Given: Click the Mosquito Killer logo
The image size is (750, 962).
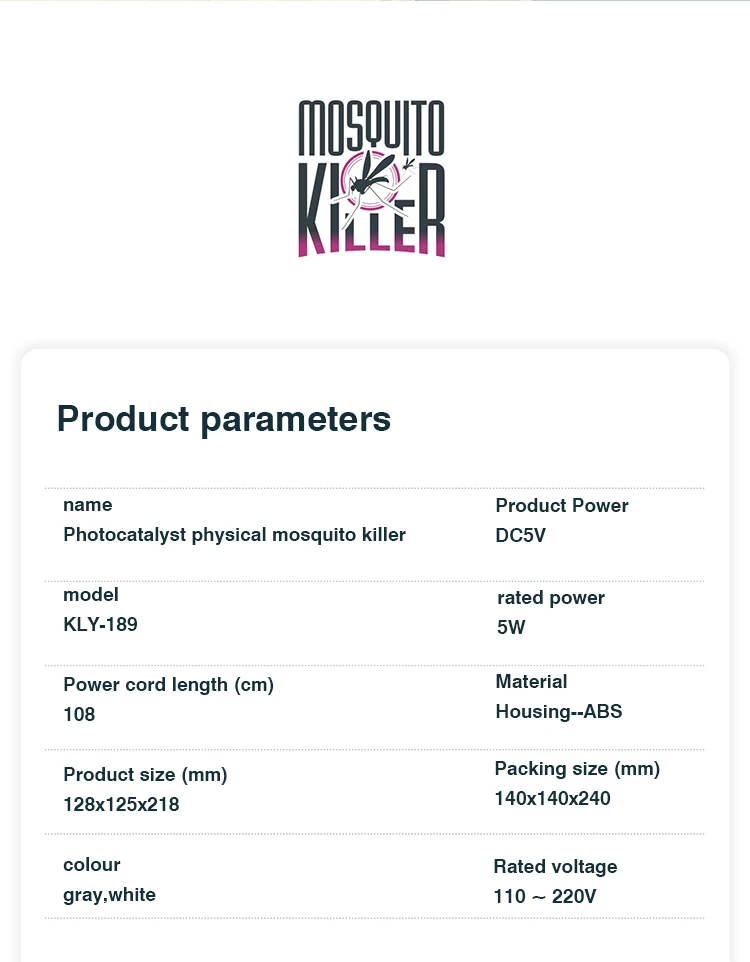Looking at the screenshot, I should pyautogui.click(x=372, y=178).
